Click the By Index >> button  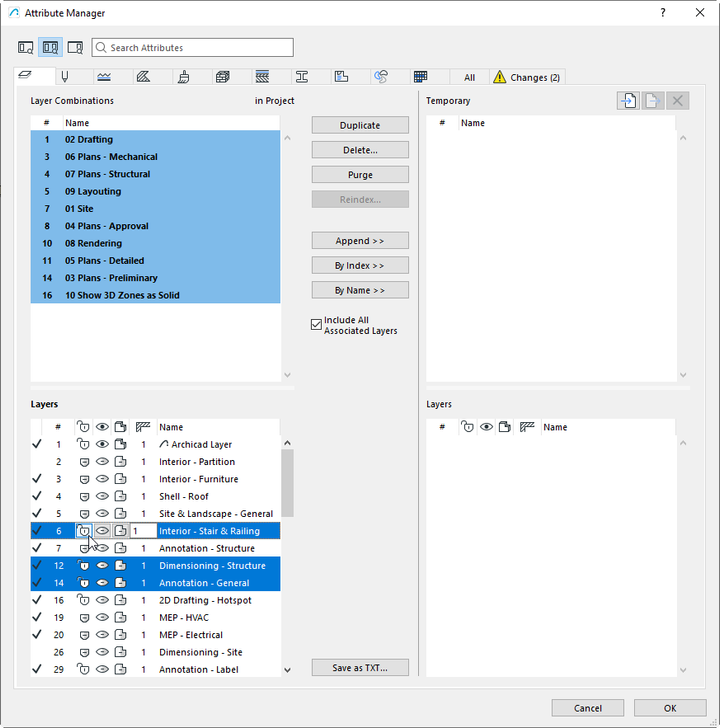[360, 265]
